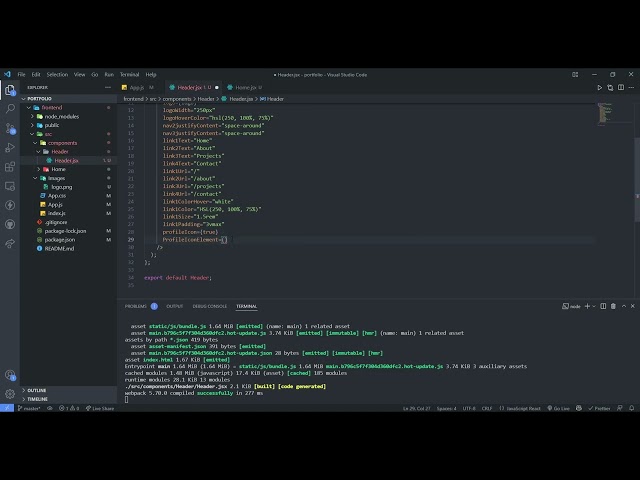Viewport: 640px width, 480px height.
Task: Switch to the DEBUG CONSOLE tab
Action: [x=210, y=306]
